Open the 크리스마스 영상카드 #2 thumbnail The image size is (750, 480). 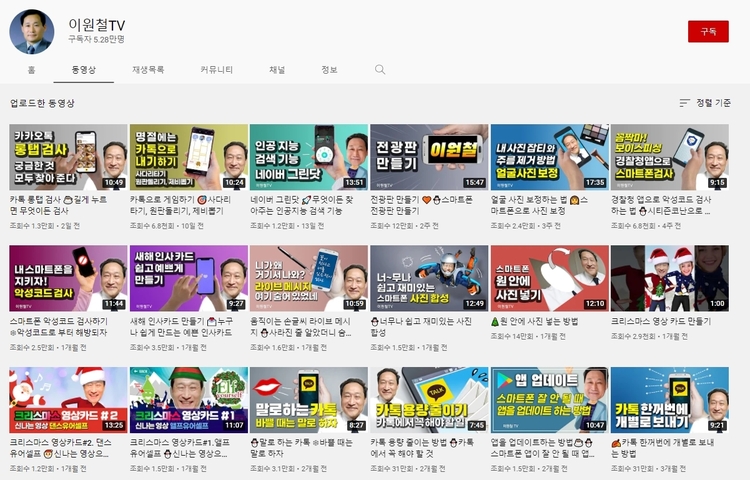[68, 400]
